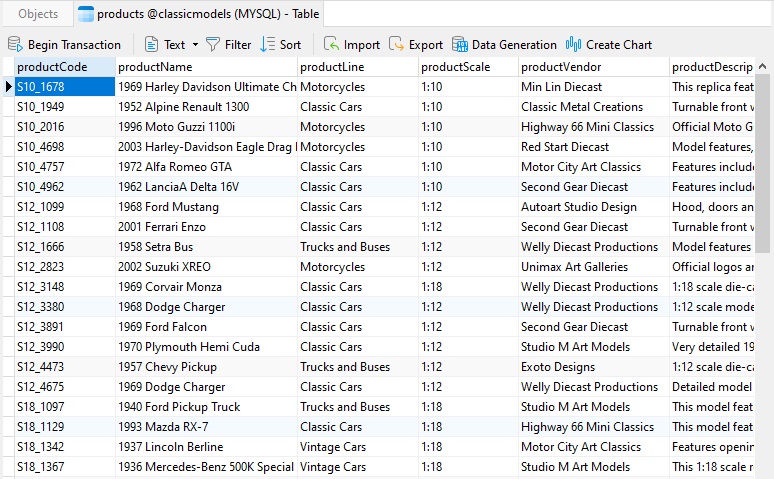Click the productName column header
Viewport: 774px width, 479px height.
tap(206, 67)
